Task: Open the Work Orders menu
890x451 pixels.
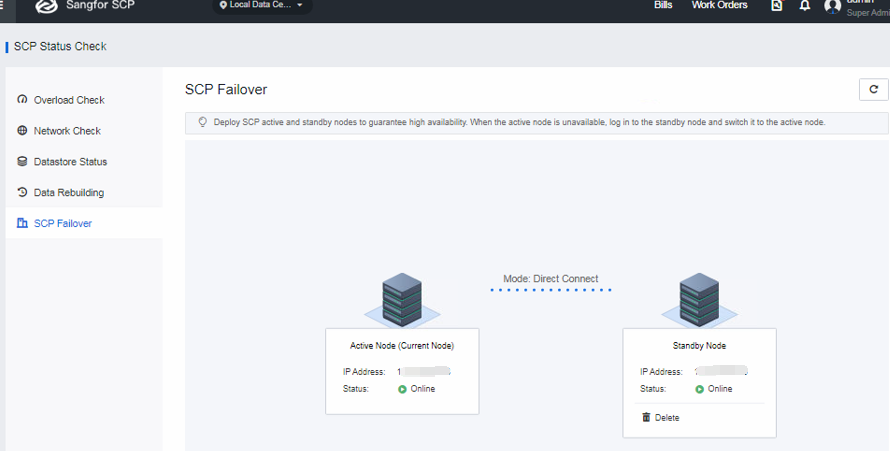Action: [719, 6]
